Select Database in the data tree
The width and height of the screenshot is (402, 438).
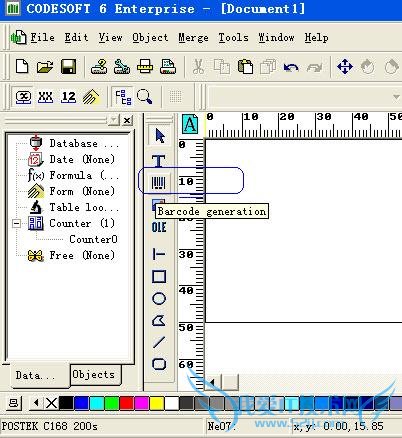coord(74,143)
